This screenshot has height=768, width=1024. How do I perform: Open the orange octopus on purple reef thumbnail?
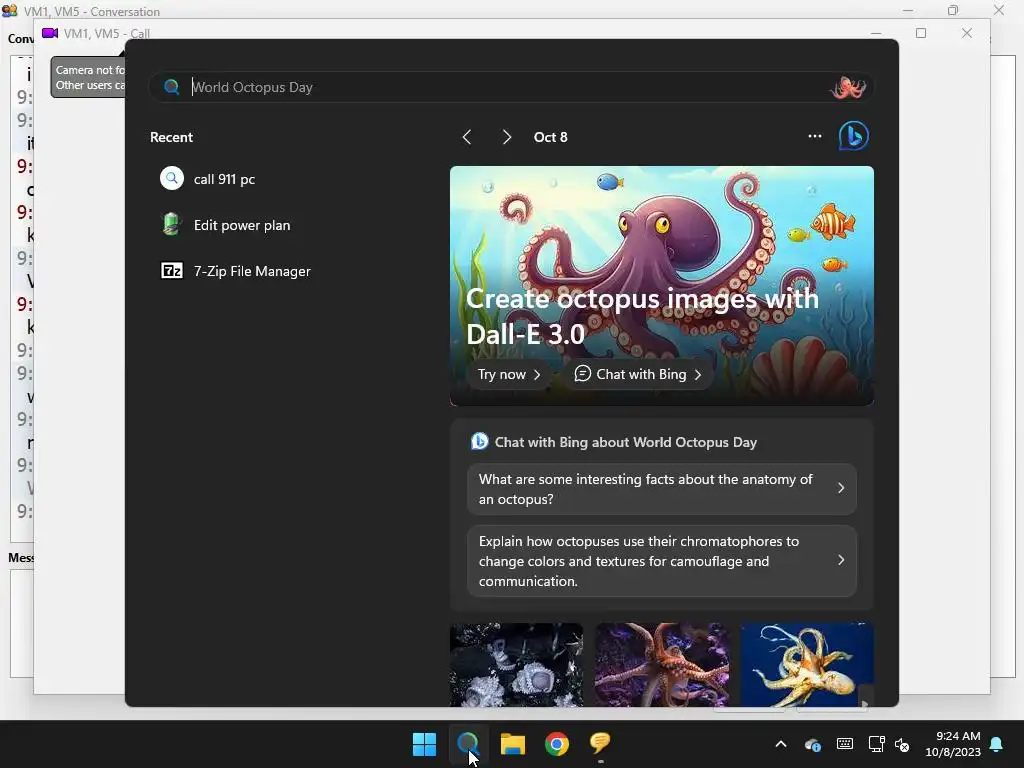pyautogui.click(x=662, y=665)
